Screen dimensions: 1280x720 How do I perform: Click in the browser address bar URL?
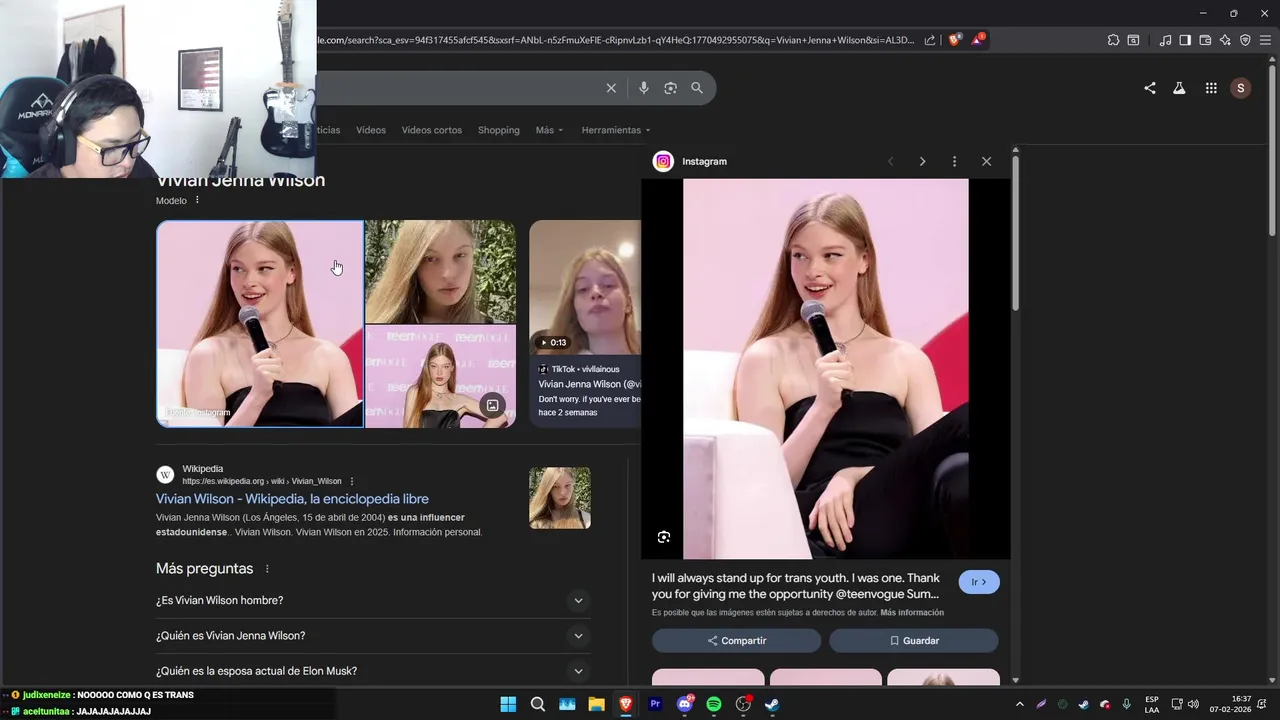615,40
